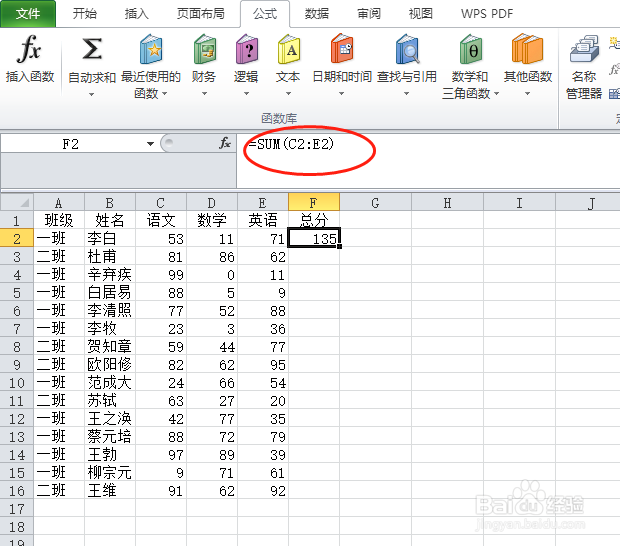Open the Name Box dropdown arrow
Screen dimensions: 620x546
click(x=150, y=144)
